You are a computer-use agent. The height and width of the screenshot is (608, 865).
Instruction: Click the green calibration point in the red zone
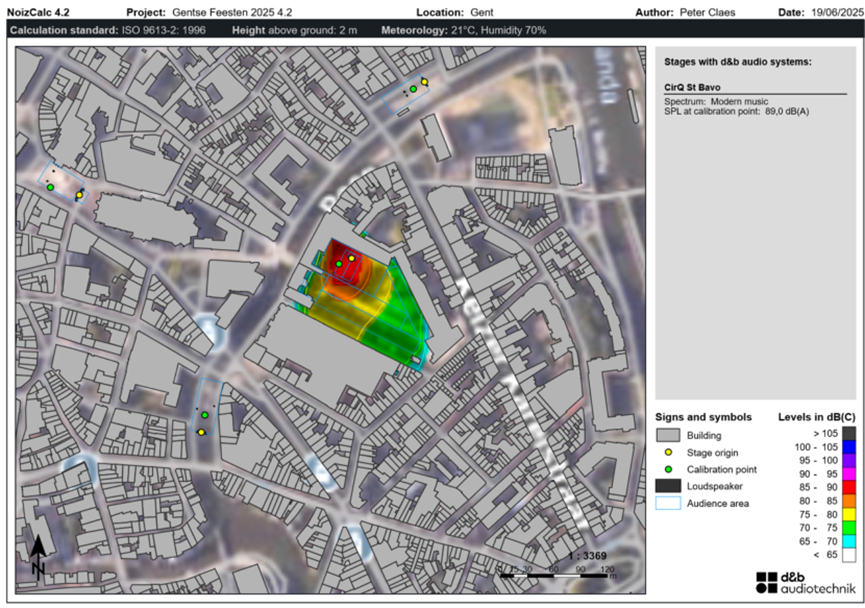coord(339,264)
